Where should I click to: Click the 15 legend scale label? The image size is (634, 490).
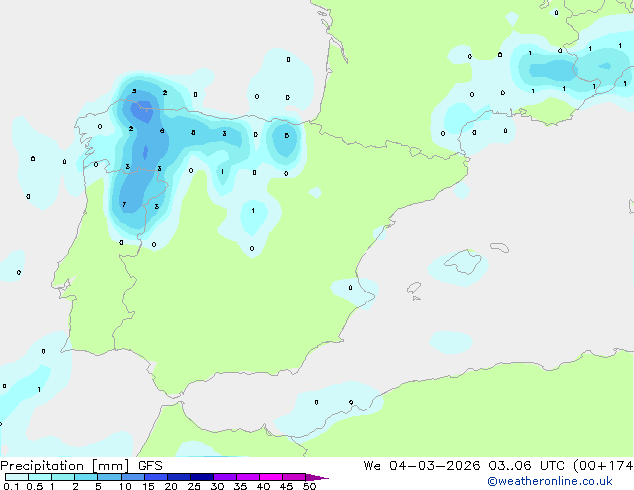coord(148,486)
